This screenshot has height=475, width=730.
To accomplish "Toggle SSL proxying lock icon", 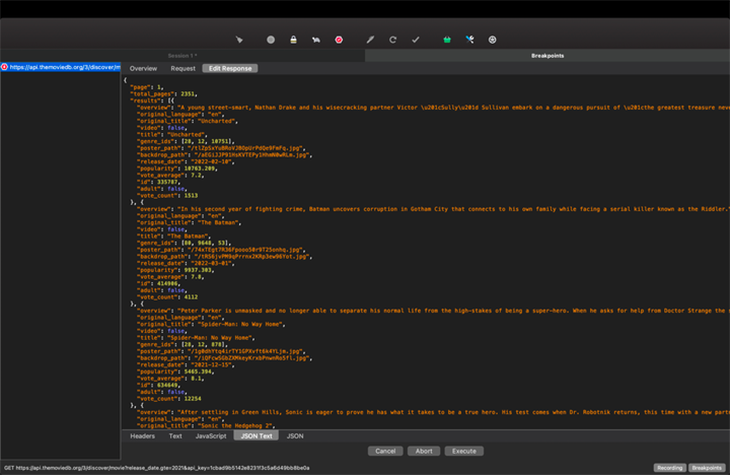I will 293,40.
